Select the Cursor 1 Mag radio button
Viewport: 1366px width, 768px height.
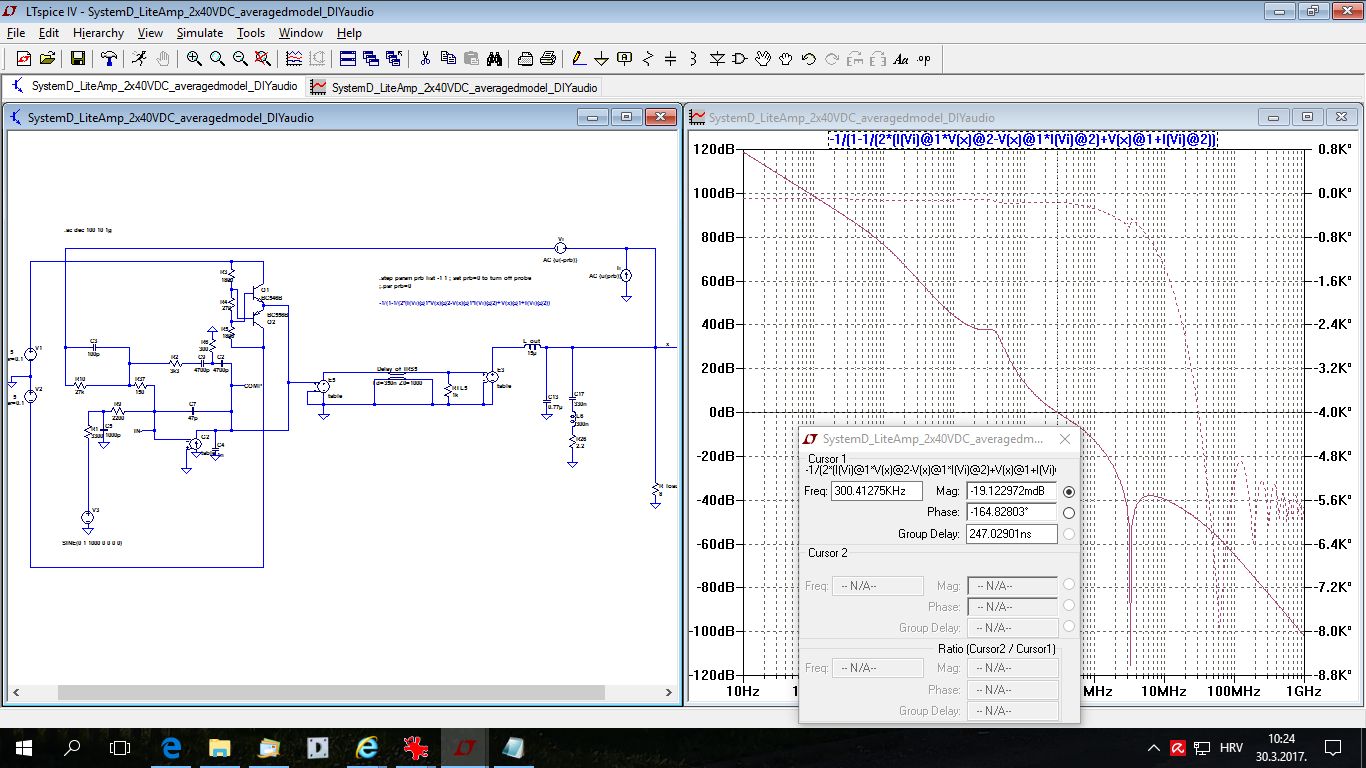[1069, 492]
